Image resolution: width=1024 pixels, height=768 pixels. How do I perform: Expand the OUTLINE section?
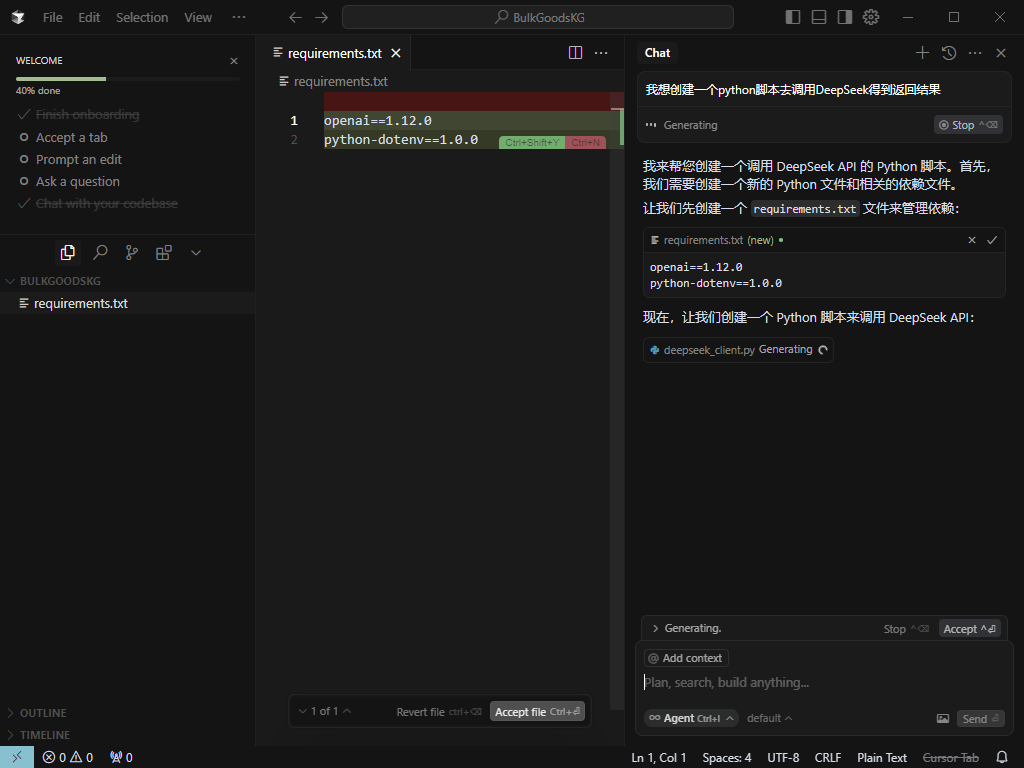43,713
